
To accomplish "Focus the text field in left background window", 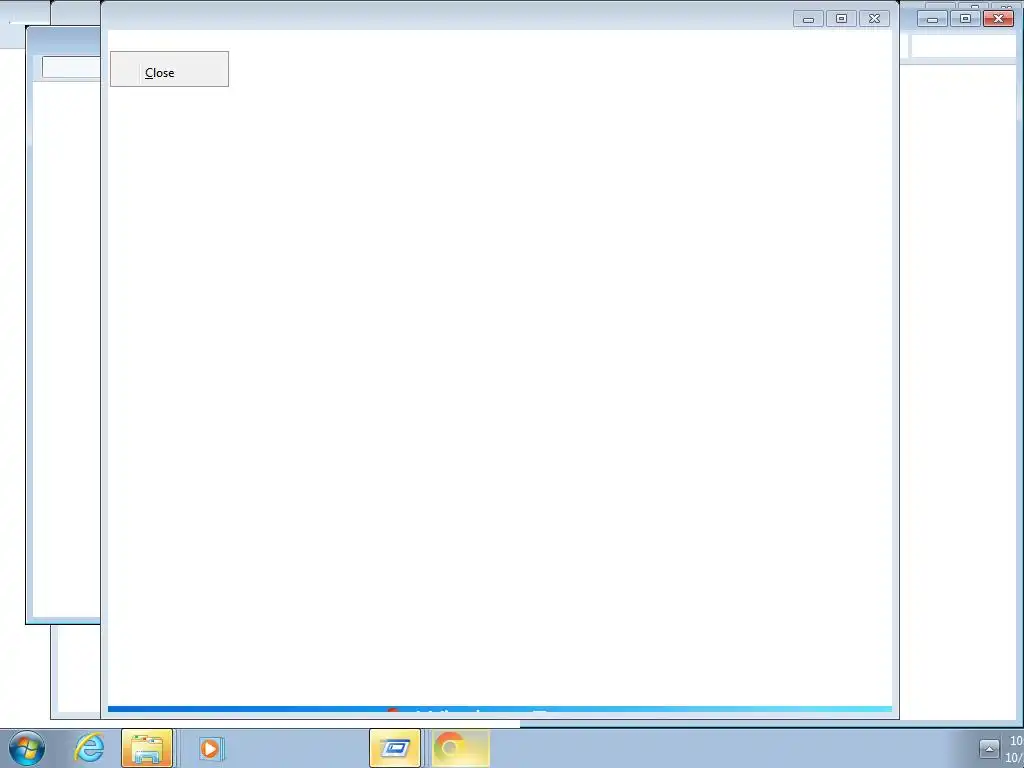I will [x=71, y=67].
